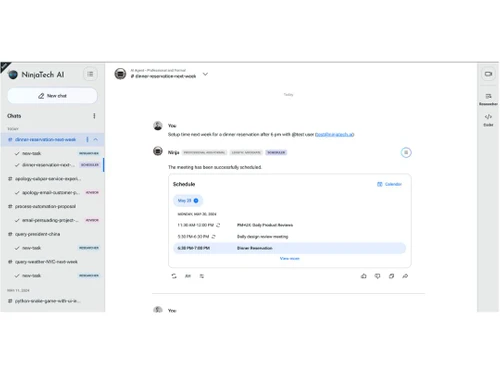Open the apology-culper-service chat

tap(48, 179)
